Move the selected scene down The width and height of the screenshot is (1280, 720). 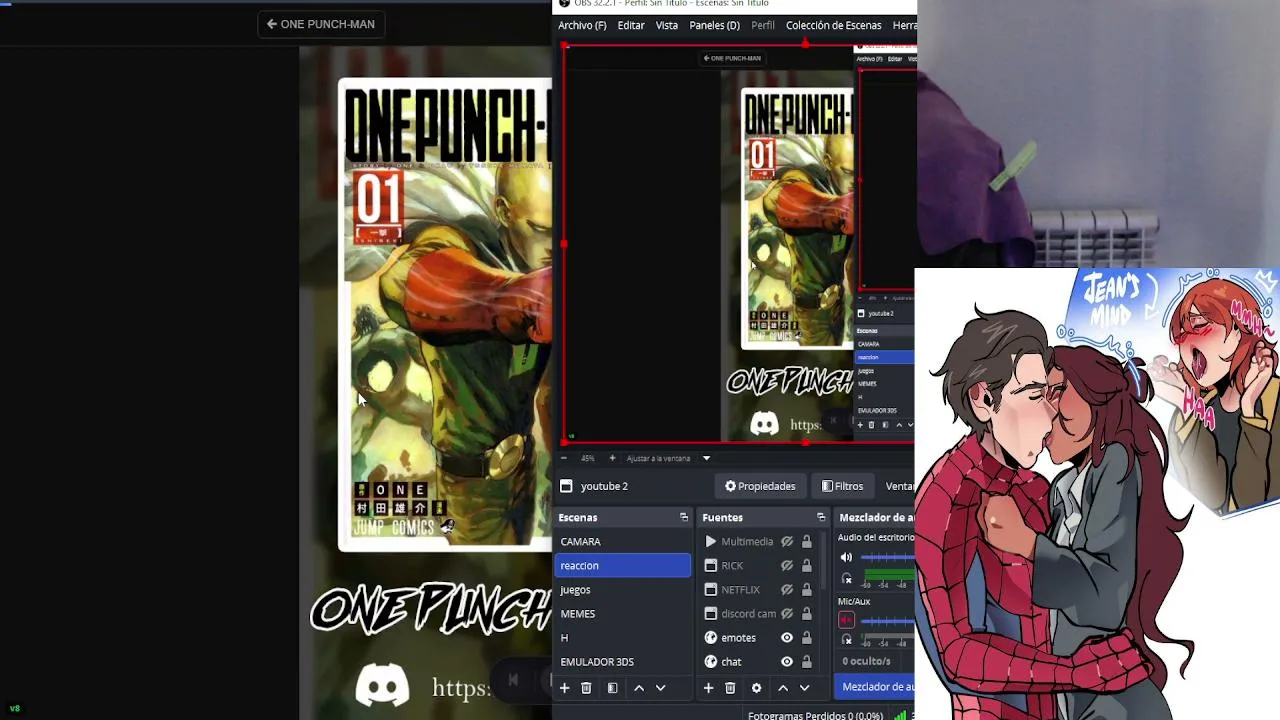point(660,688)
